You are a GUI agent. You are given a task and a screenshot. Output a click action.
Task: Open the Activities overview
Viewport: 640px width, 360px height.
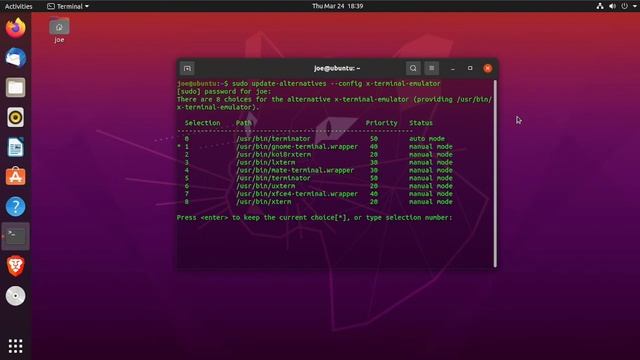tap(18, 6)
